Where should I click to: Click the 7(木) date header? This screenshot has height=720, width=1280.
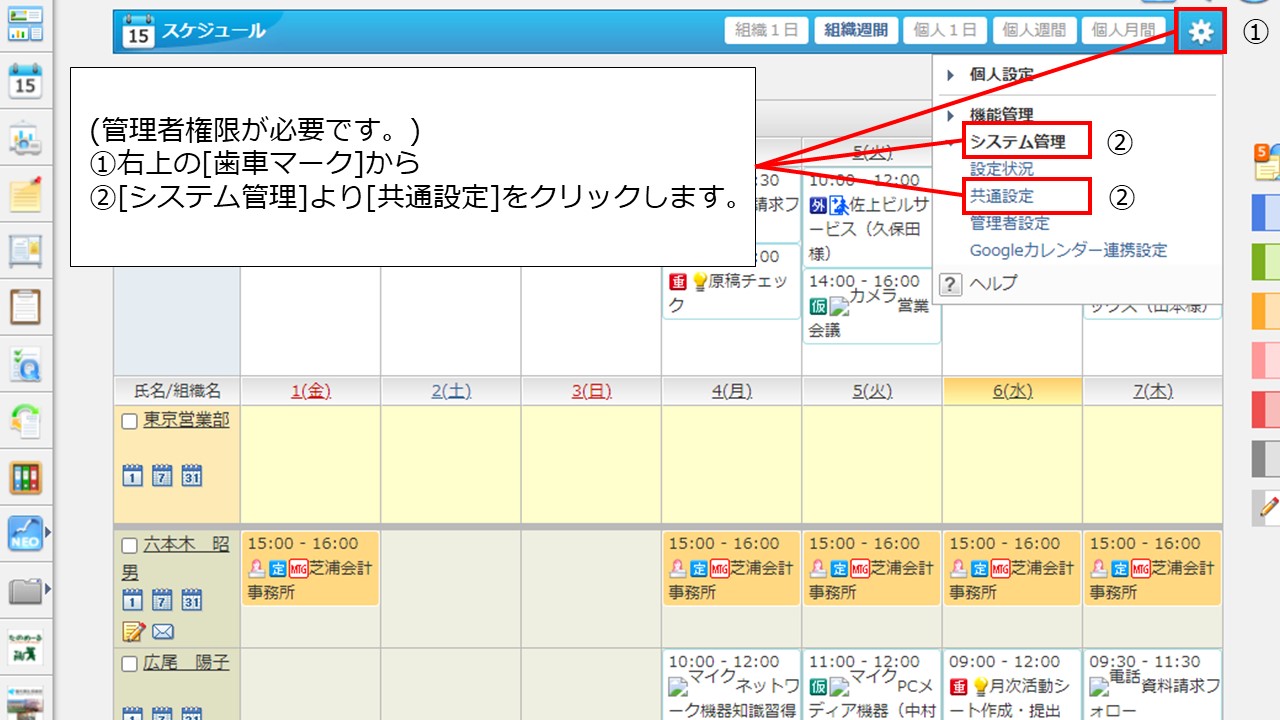point(1152,391)
